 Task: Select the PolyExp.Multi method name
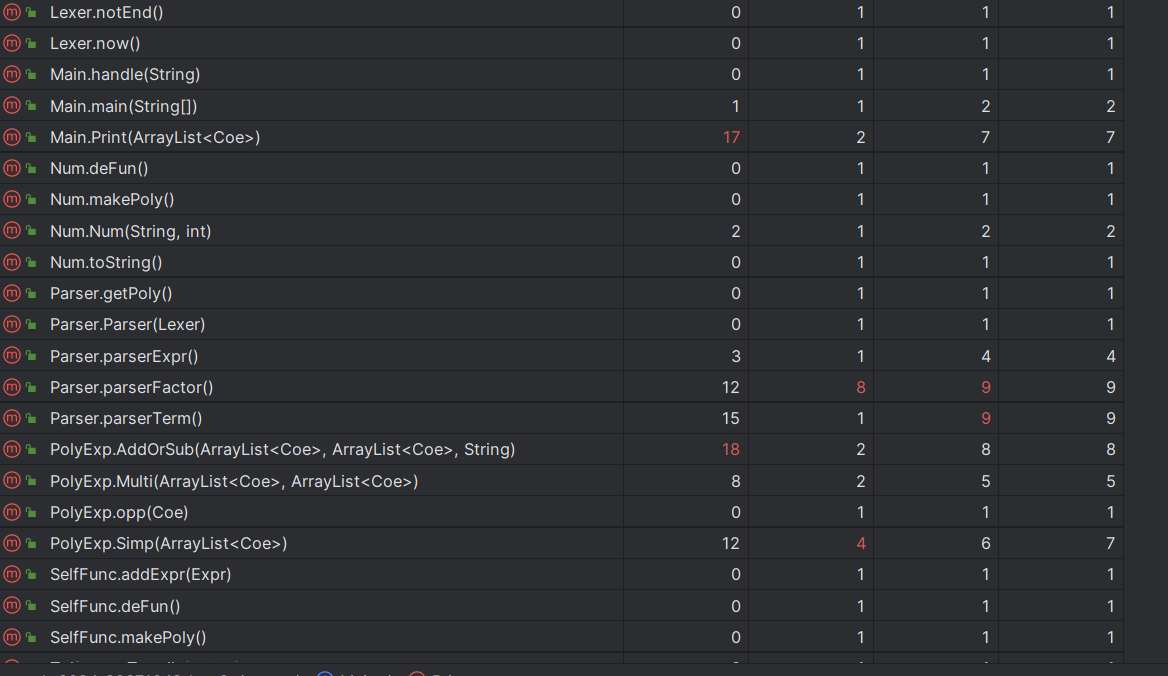(x=234, y=482)
